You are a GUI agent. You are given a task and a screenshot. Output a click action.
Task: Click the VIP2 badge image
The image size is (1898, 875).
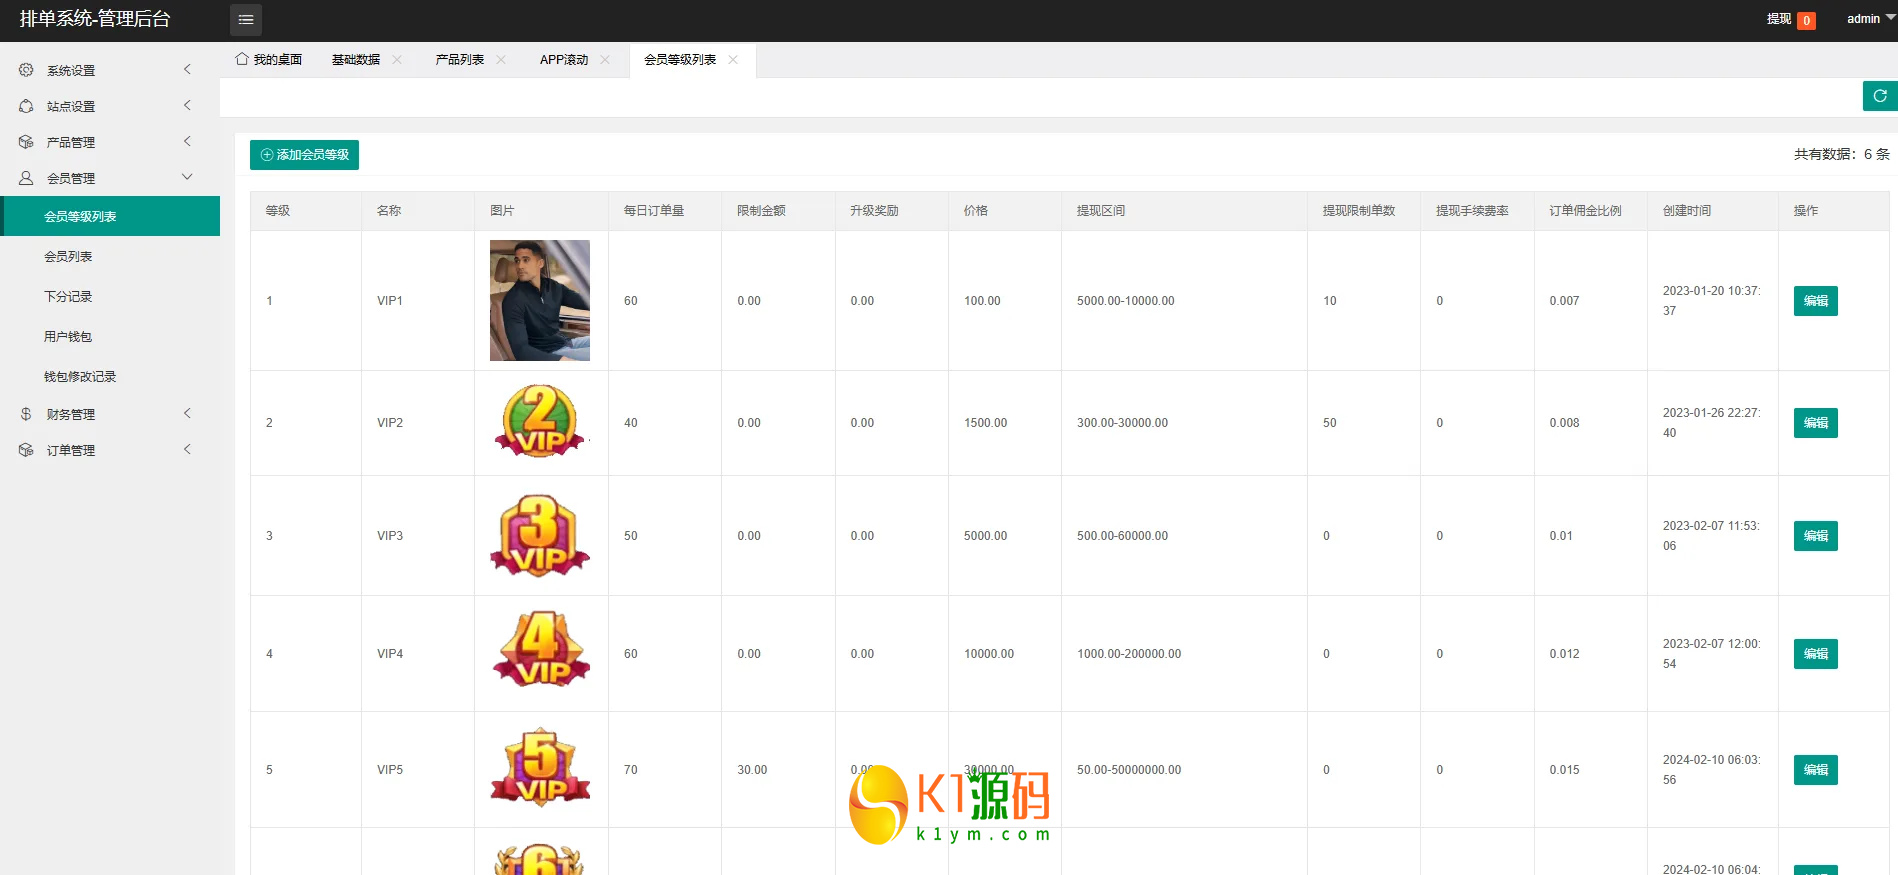coord(540,421)
